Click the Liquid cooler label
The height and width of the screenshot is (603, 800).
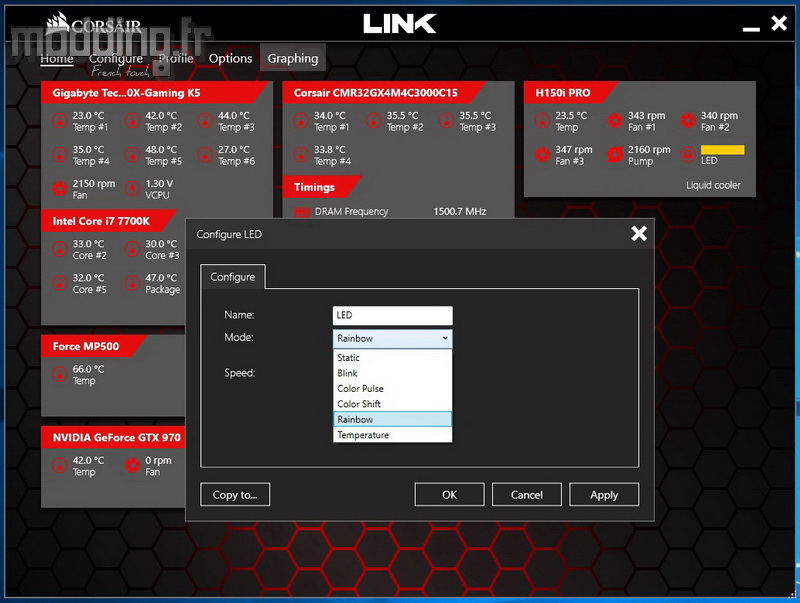click(x=713, y=185)
